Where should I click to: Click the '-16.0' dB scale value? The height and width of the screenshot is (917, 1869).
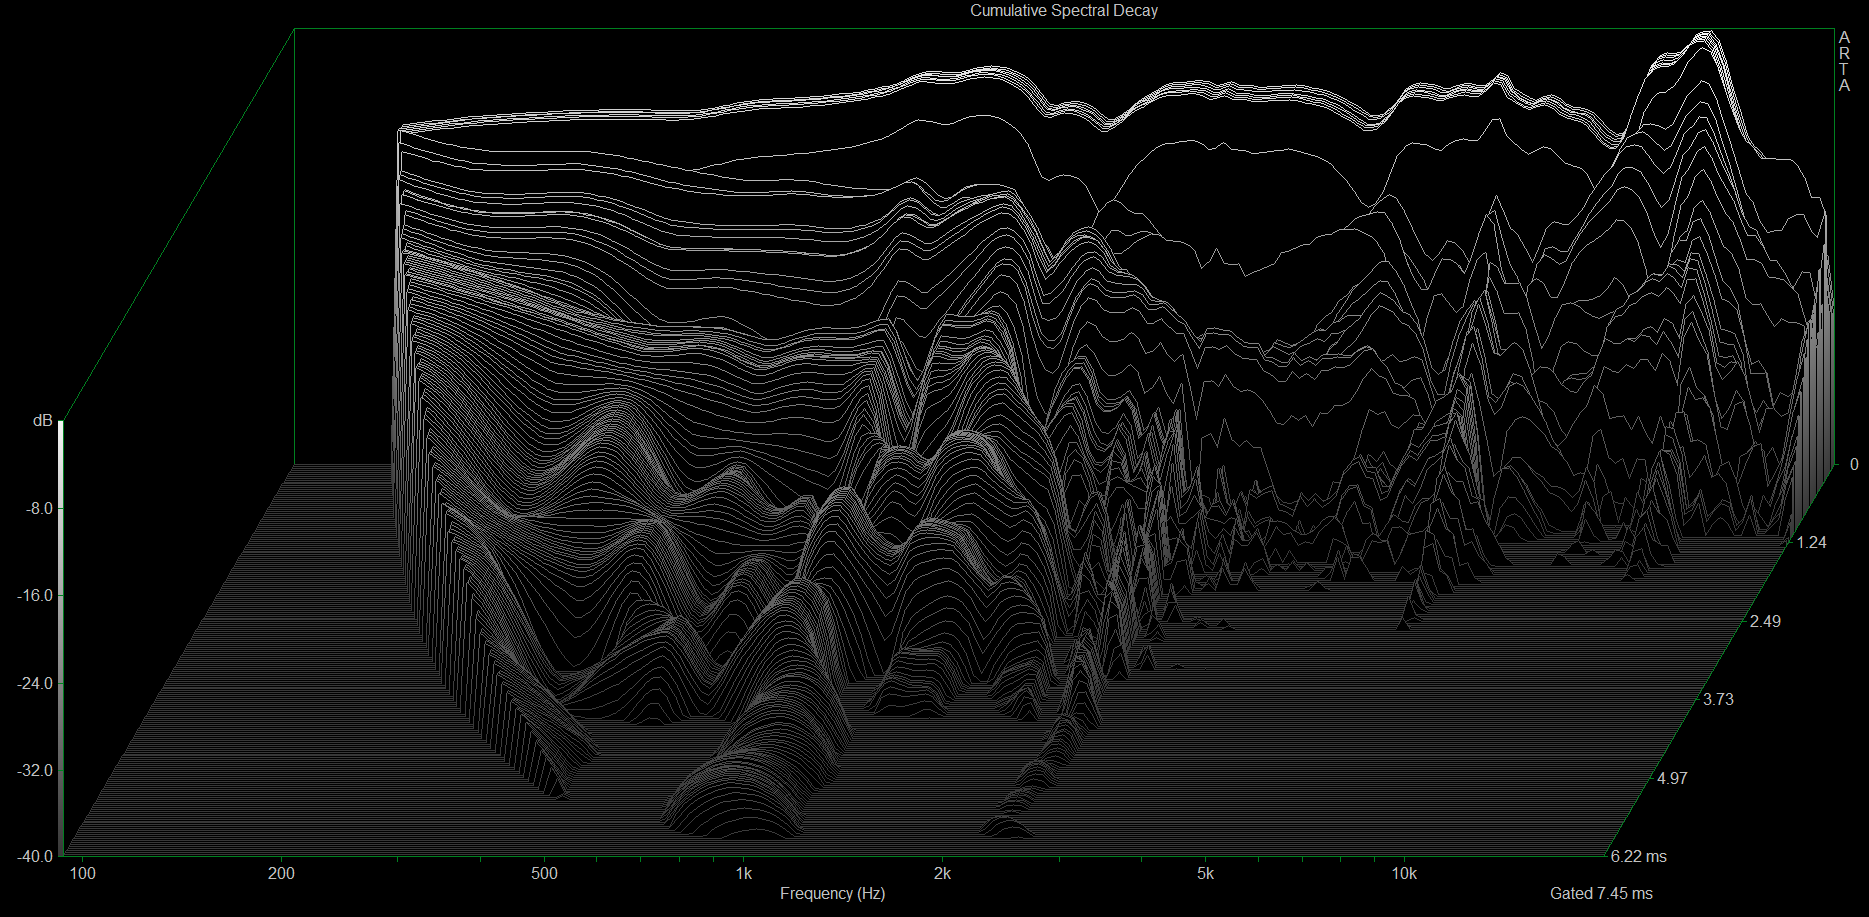(35, 595)
